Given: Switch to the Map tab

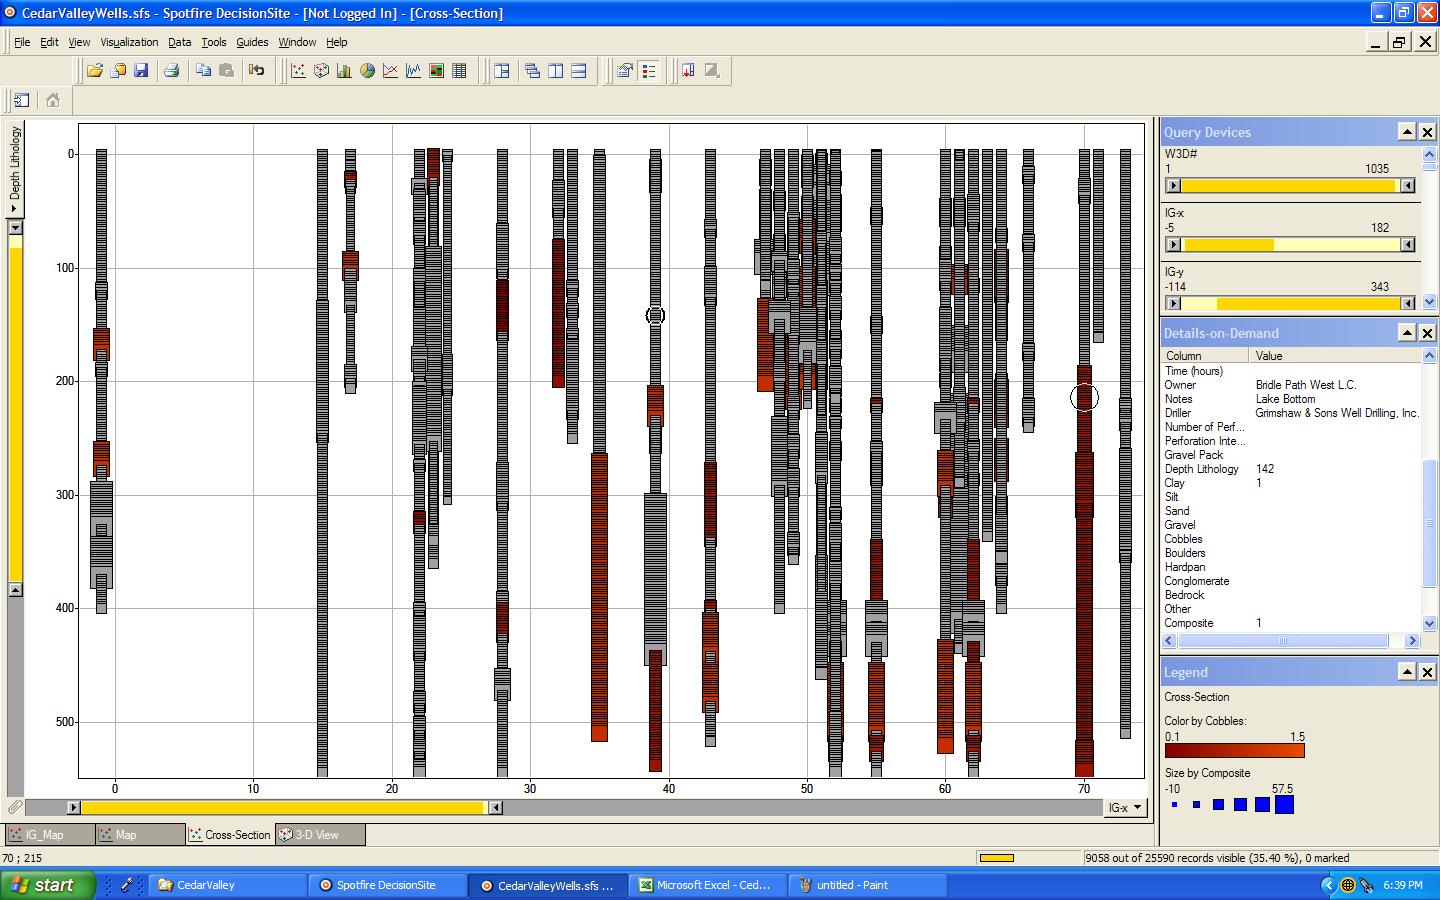Looking at the screenshot, I should (x=140, y=834).
